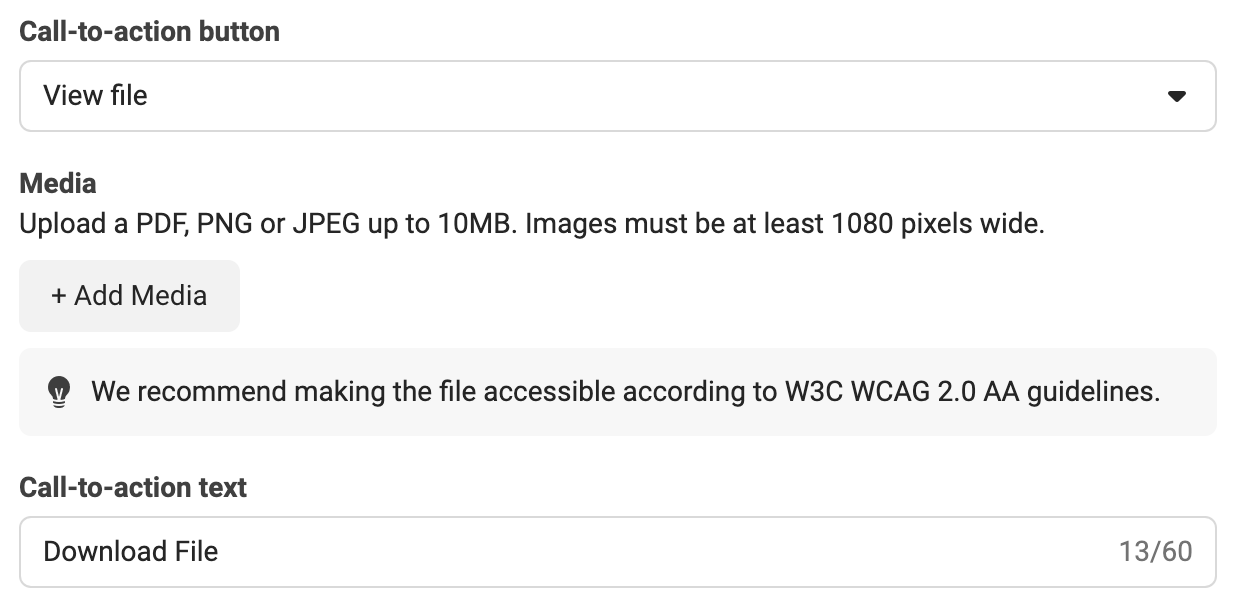Click the W3C WCAG 2.0 AA guidelines text

tap(972, 391)
